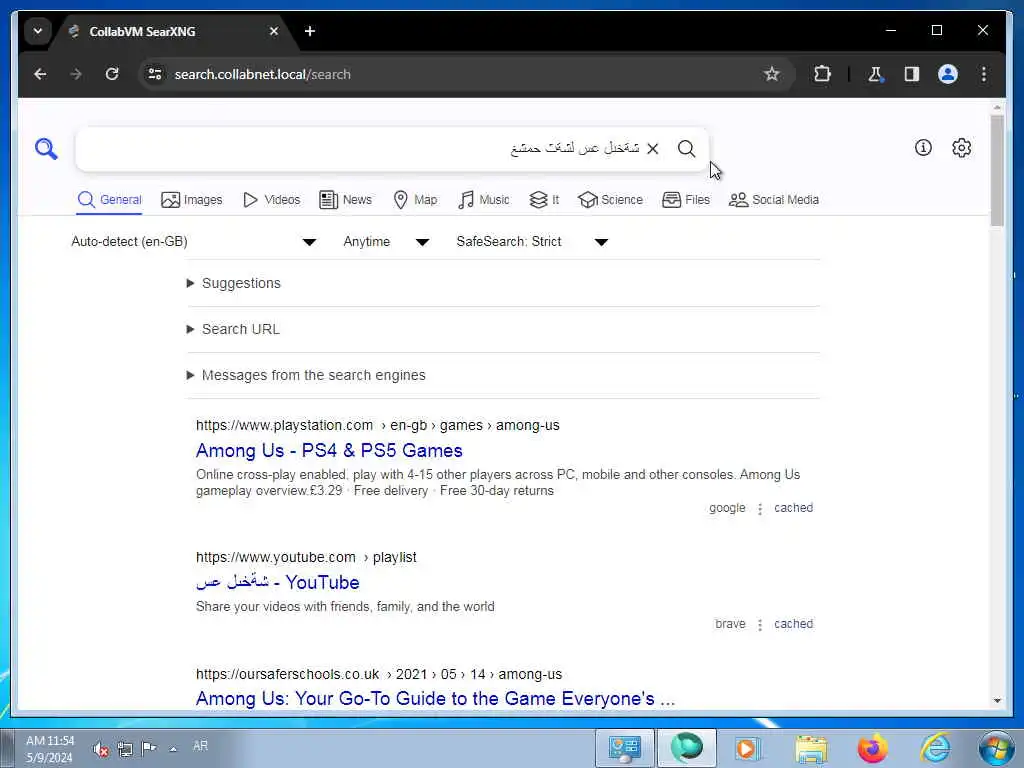
Task: Open Chrome Labs flask icon
Action: 875,74
